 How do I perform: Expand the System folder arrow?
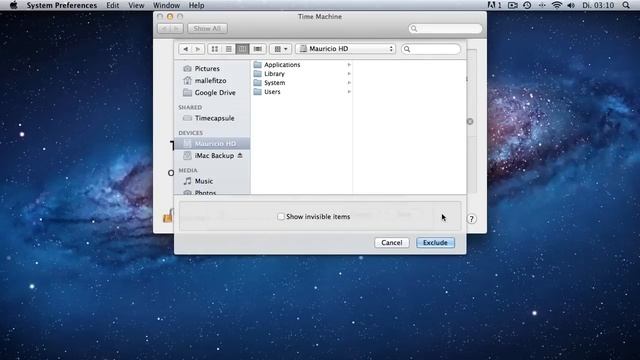coord(349,82)
